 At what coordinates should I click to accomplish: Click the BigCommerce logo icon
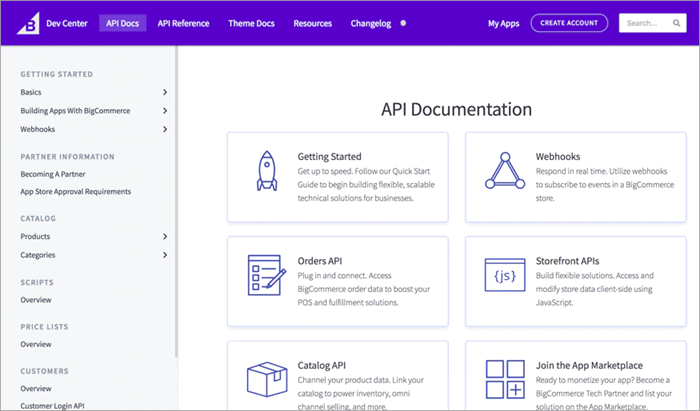tap(28, 23)
